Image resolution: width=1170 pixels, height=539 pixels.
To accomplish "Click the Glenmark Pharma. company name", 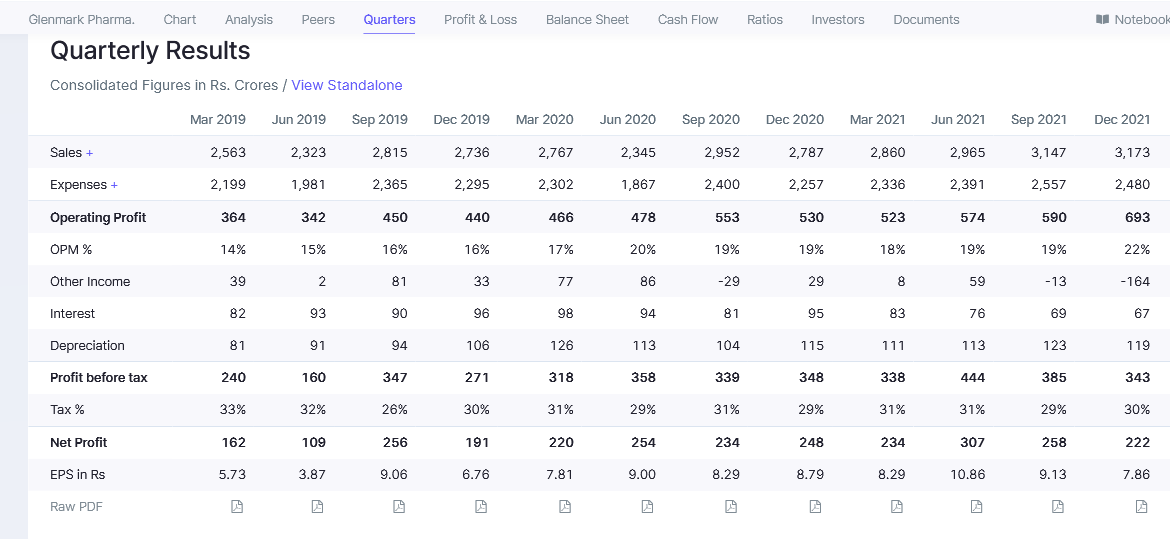I will pyautogui.click(x=81, y=19).
